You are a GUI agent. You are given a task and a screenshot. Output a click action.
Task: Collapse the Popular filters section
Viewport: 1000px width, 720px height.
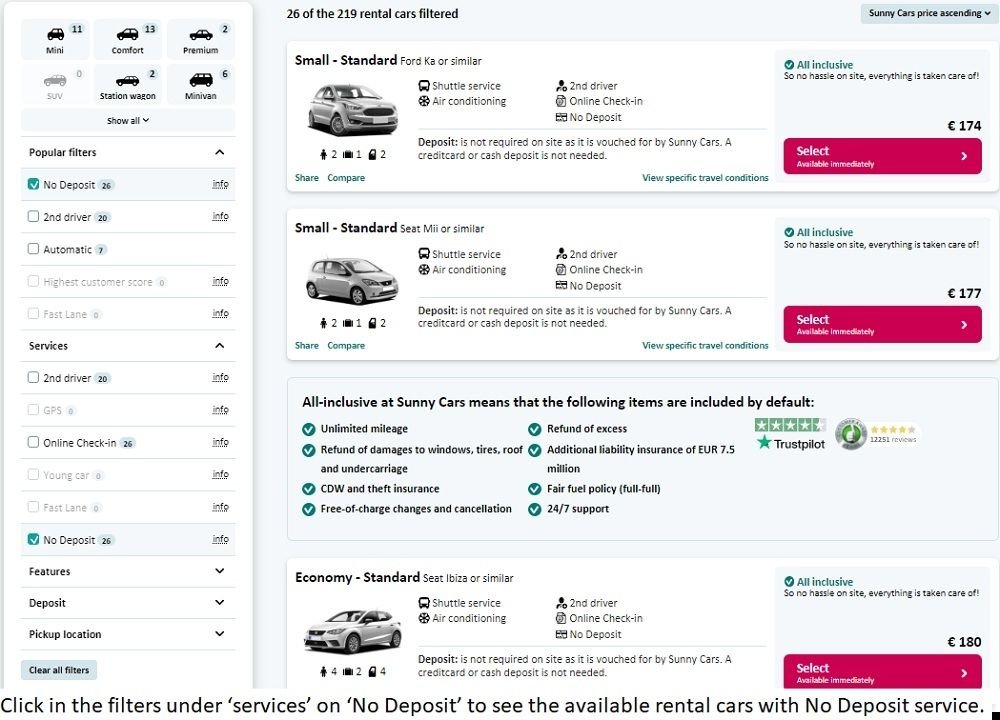pyautogui.click(x=220, y=153)
